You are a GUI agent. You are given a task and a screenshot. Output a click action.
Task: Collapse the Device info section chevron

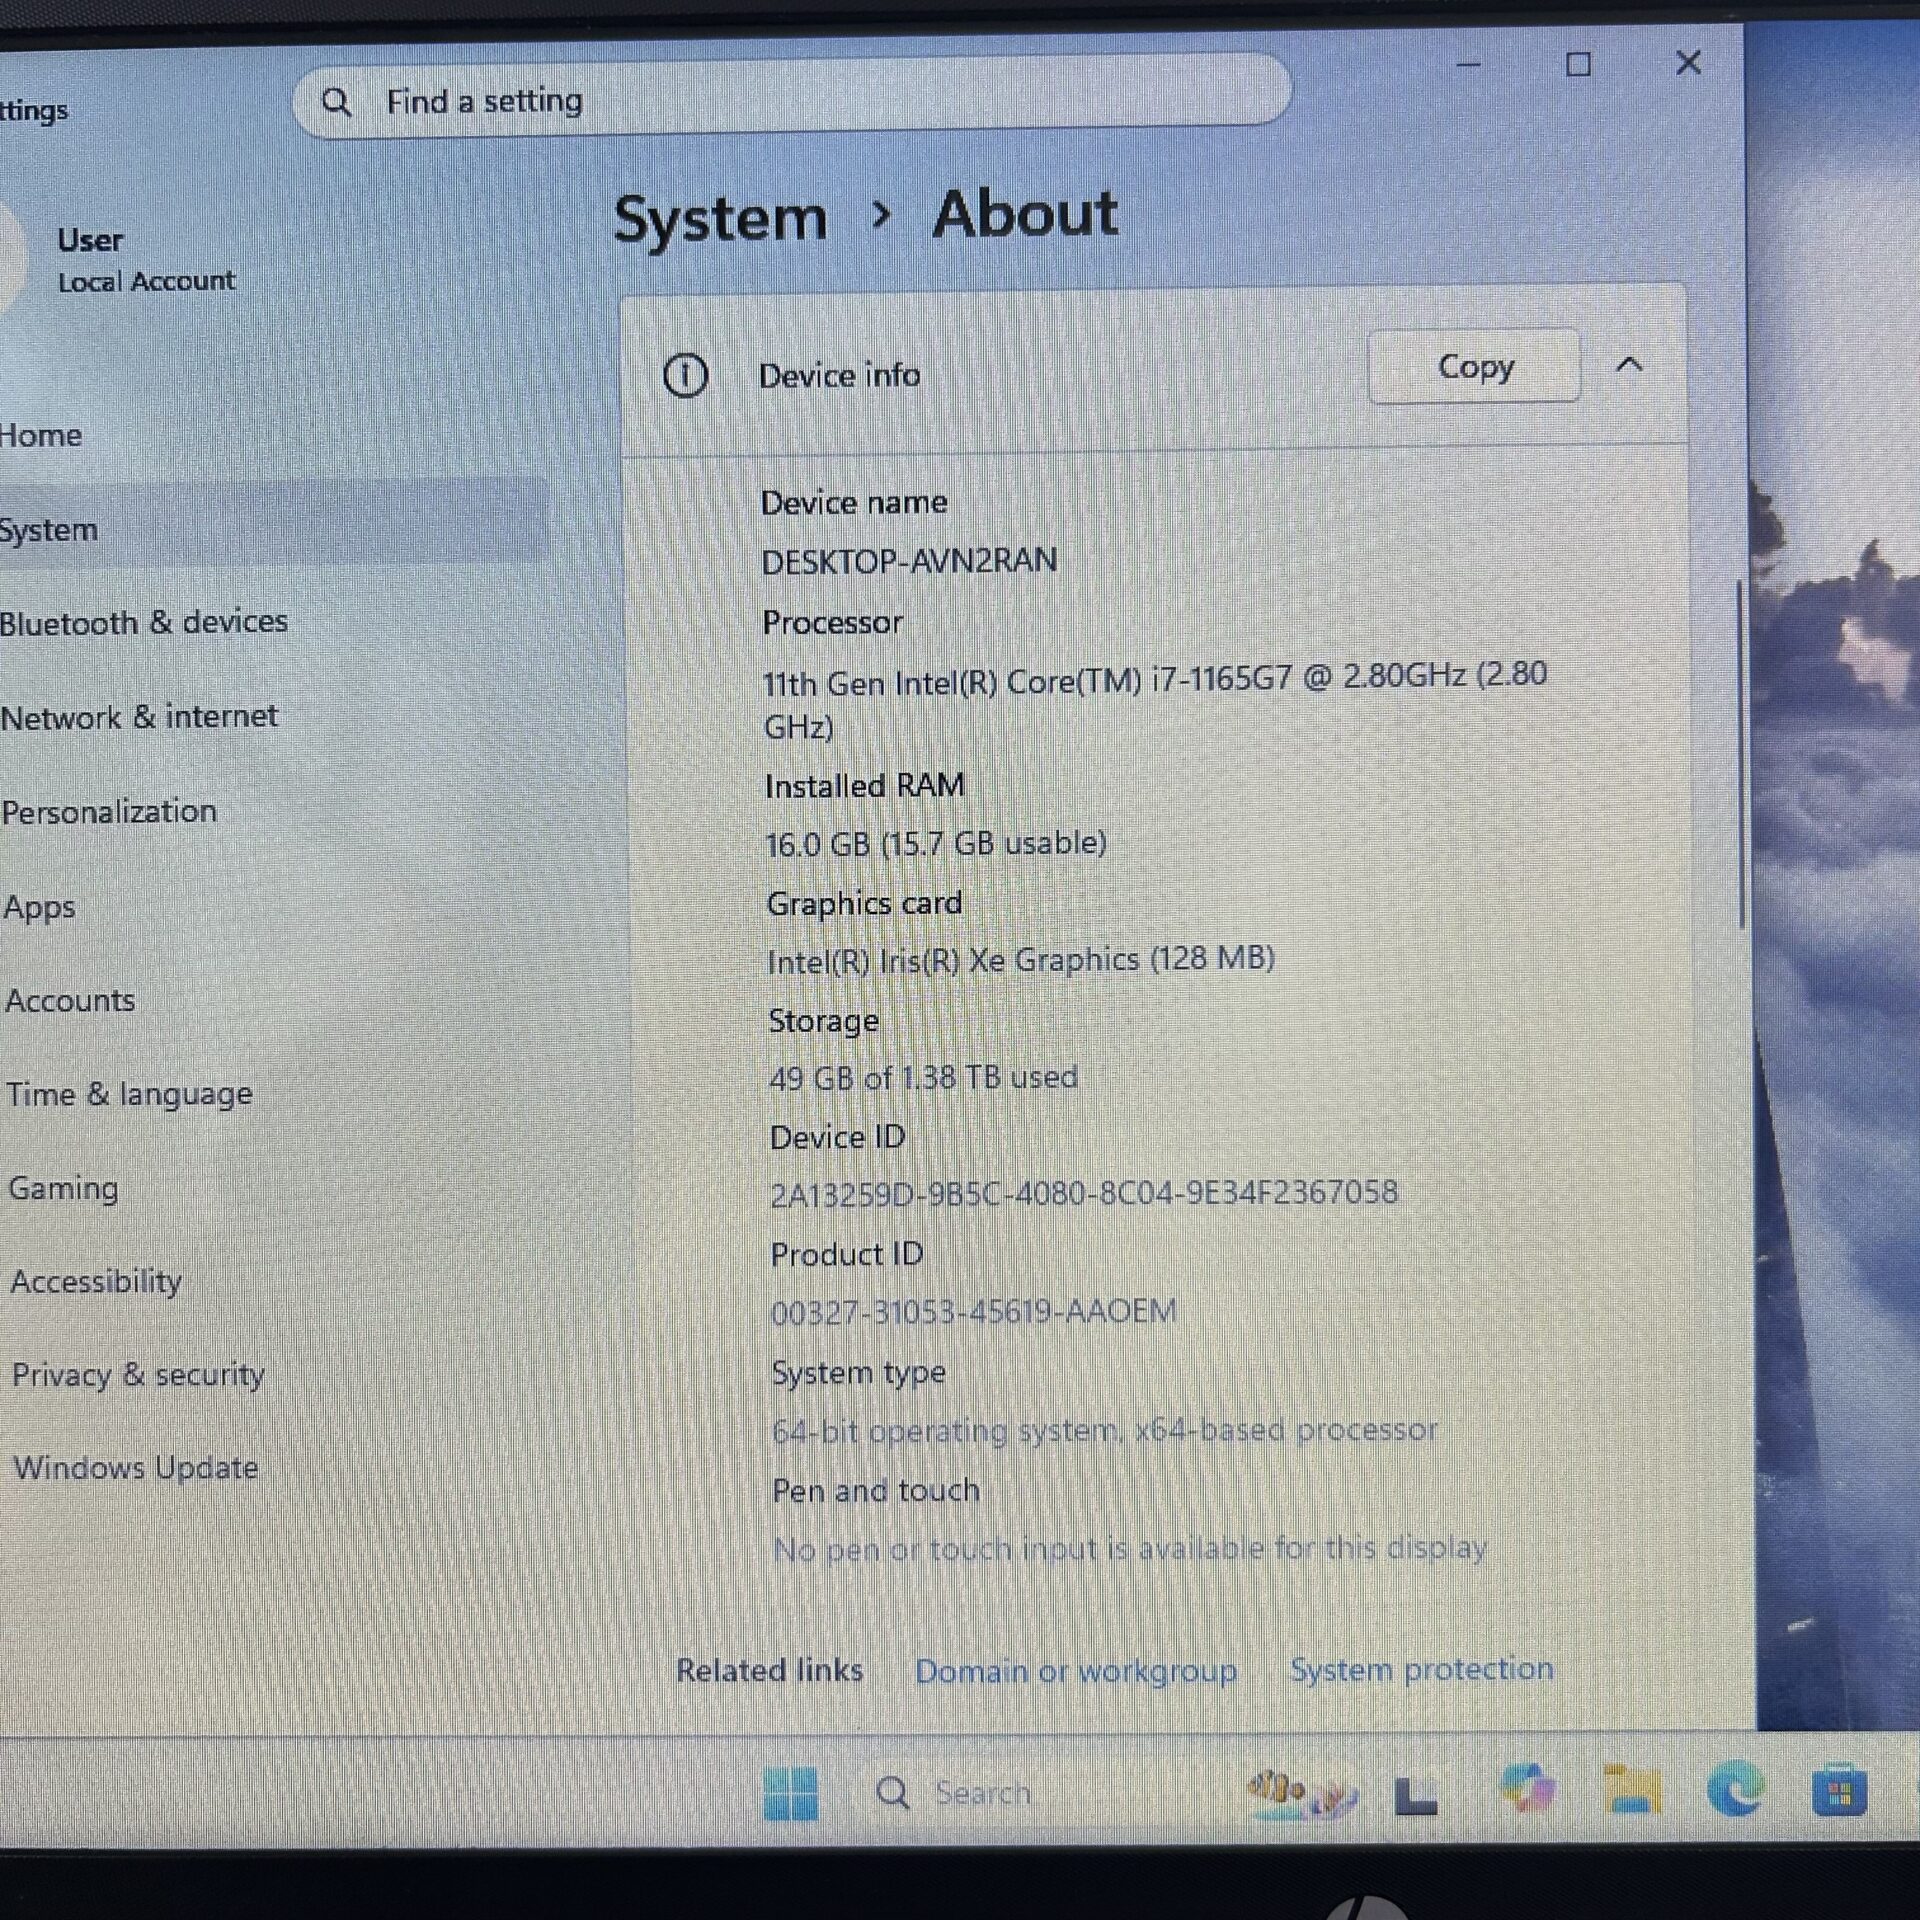[1629, 365]
